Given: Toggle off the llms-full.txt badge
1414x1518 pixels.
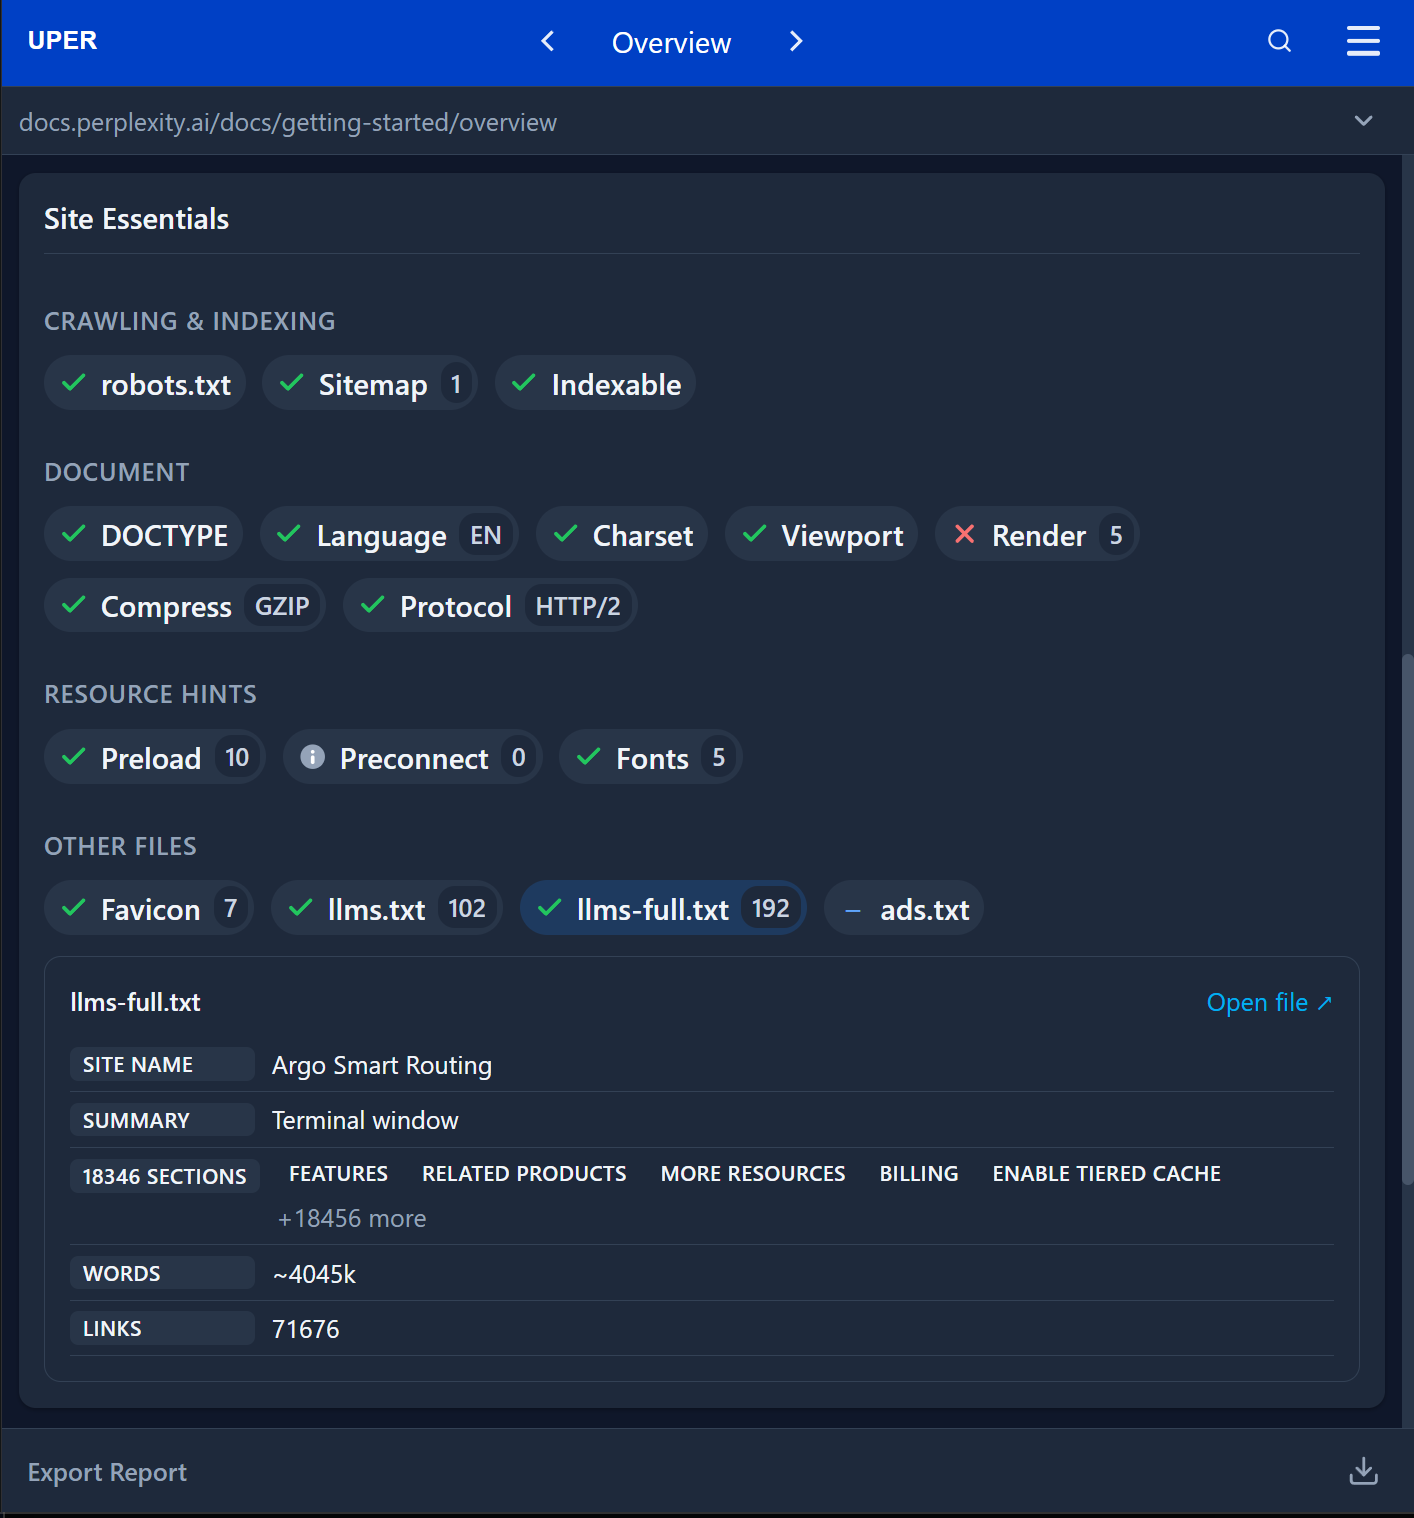Looking at the screenshot, I should click(662, 908).
